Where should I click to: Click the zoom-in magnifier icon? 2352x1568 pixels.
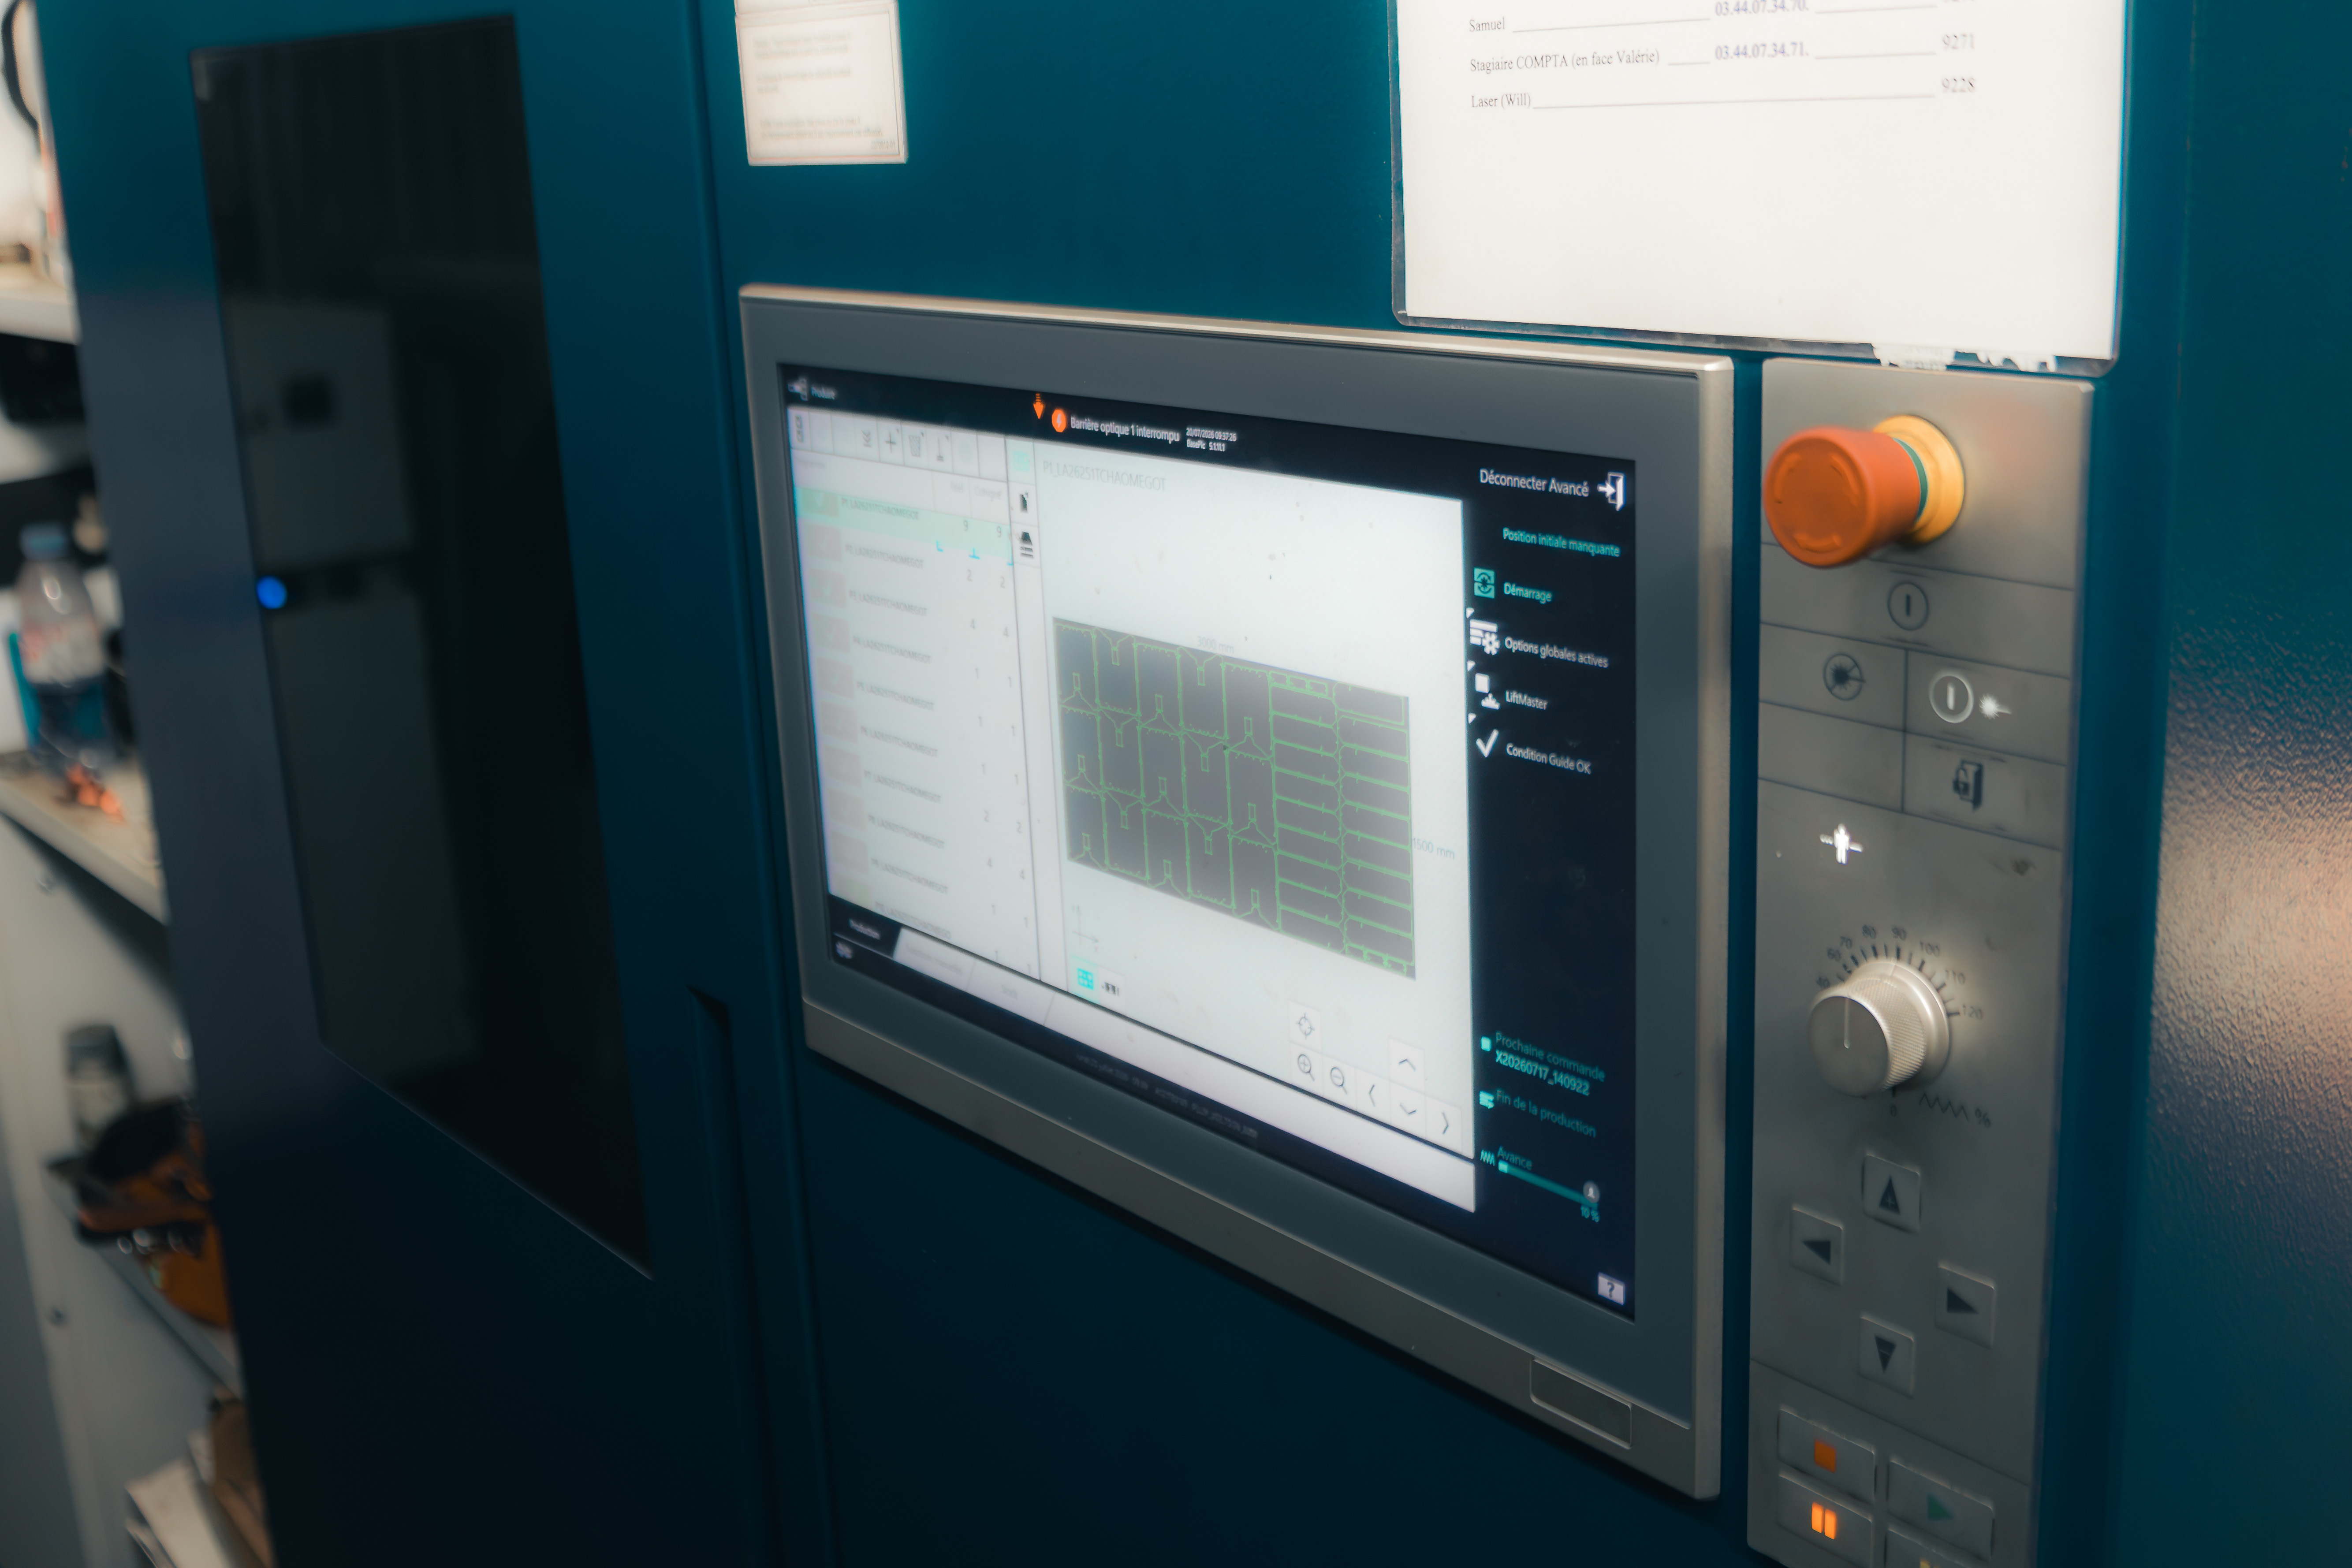click(x=1305, y=1066)
